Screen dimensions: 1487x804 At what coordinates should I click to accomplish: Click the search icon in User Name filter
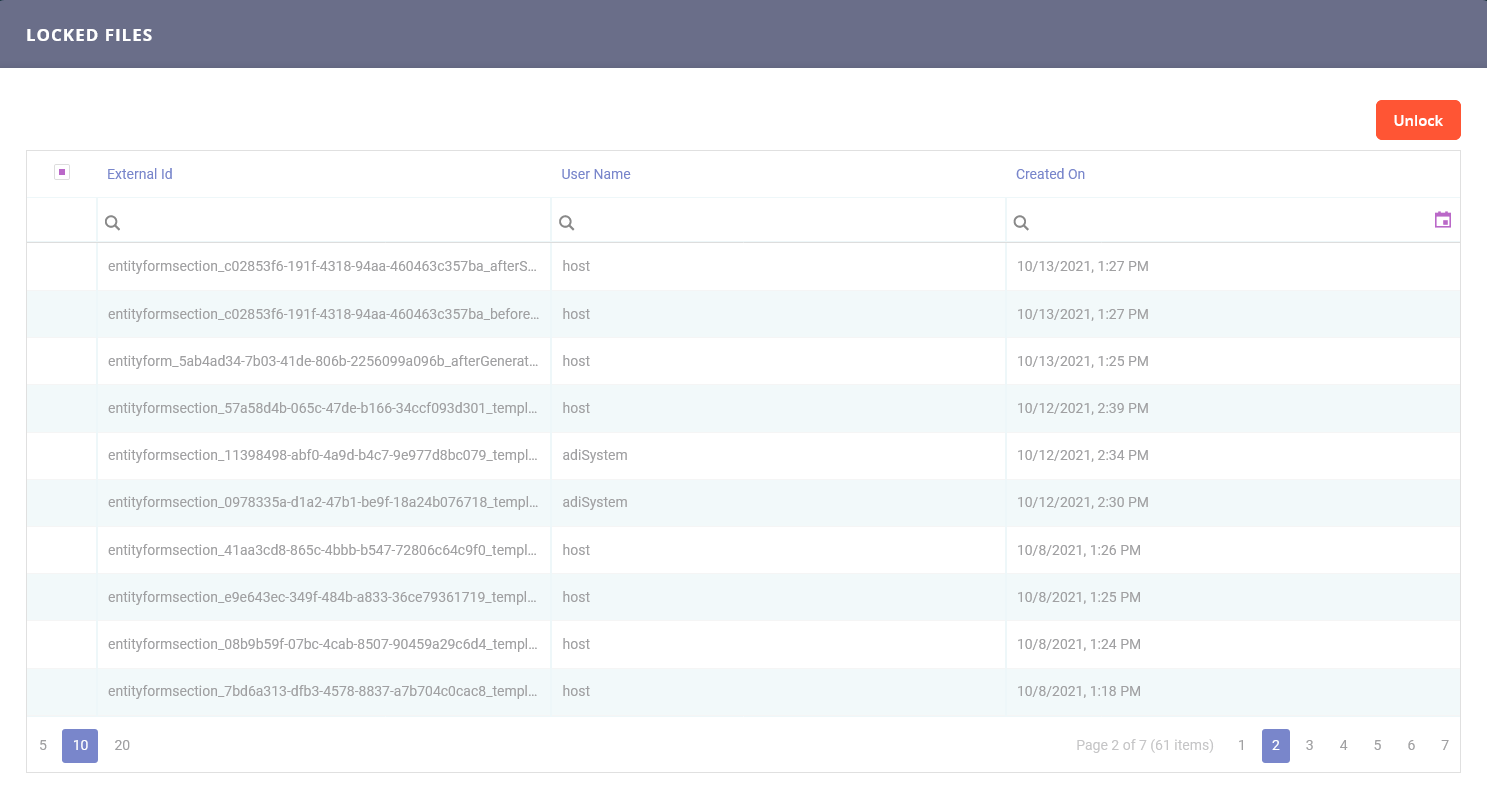[x=567, y=223]
